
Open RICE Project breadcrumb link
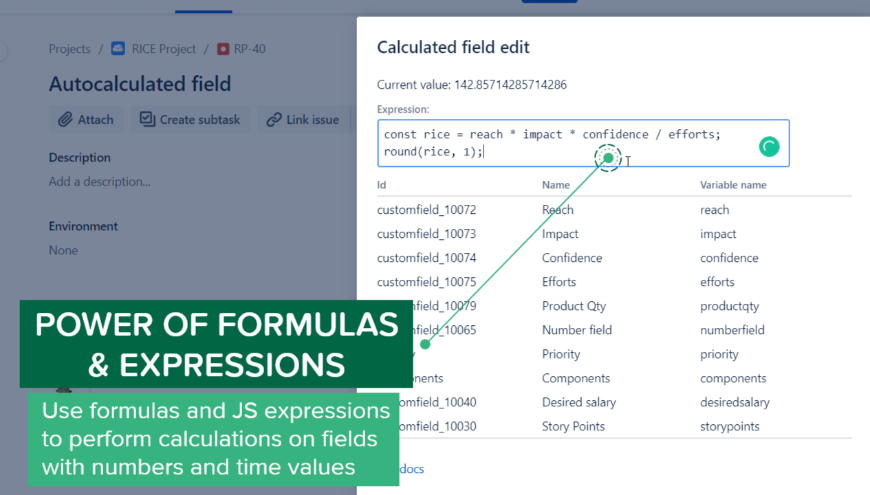164,49
